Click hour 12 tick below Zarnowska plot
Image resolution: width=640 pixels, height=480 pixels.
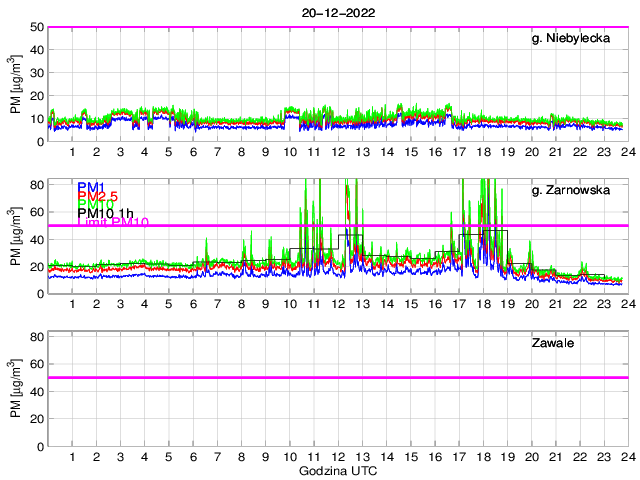coord(338,304)
